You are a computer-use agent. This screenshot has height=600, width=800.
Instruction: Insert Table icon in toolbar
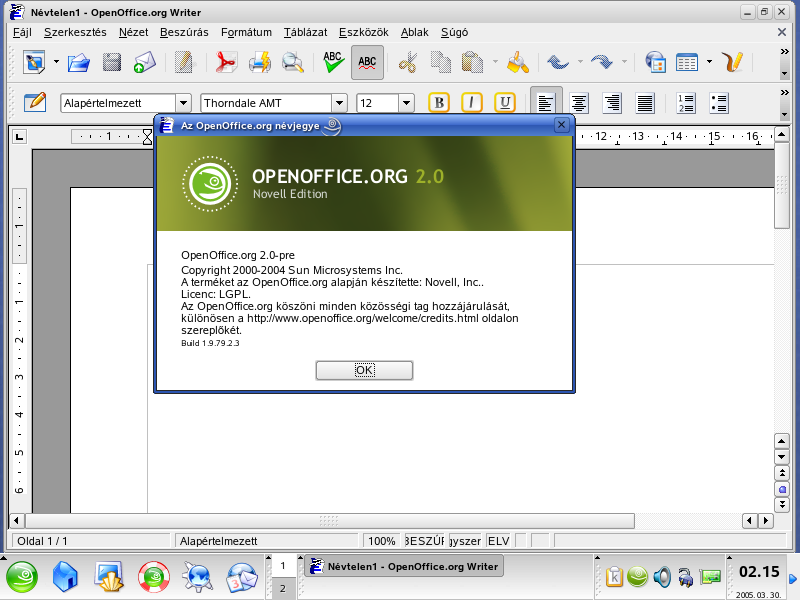(x=687, y=62)
